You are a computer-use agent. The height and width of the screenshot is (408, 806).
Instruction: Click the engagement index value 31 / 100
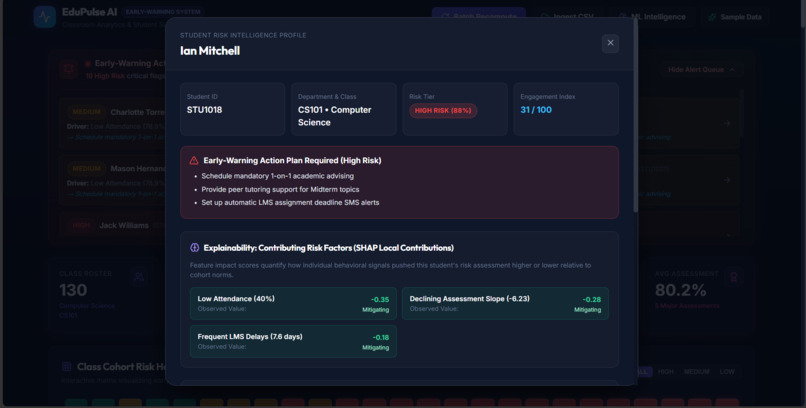[536, 110]
